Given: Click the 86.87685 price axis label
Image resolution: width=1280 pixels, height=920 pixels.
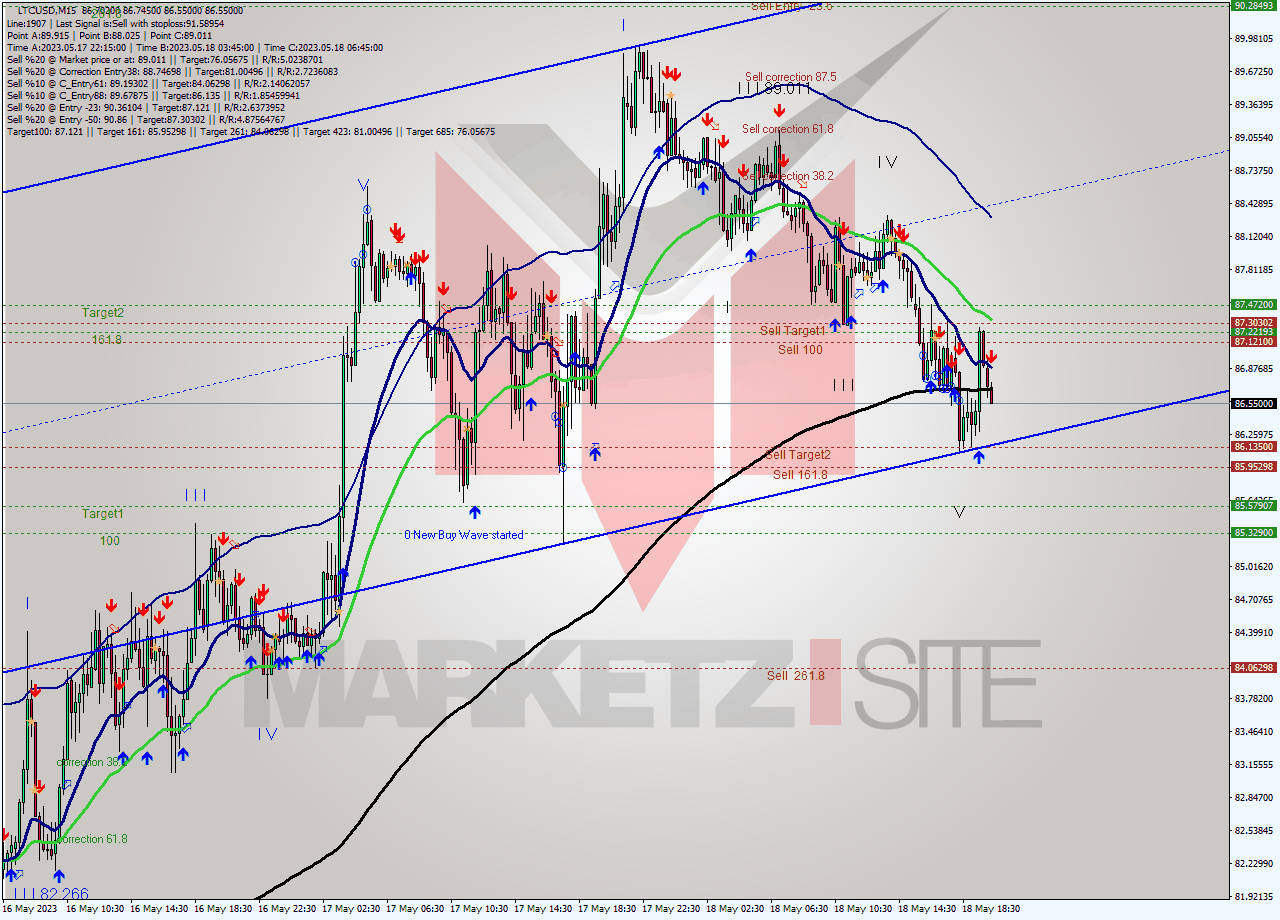Looking at the screenshot, I should pos(1253,369).
